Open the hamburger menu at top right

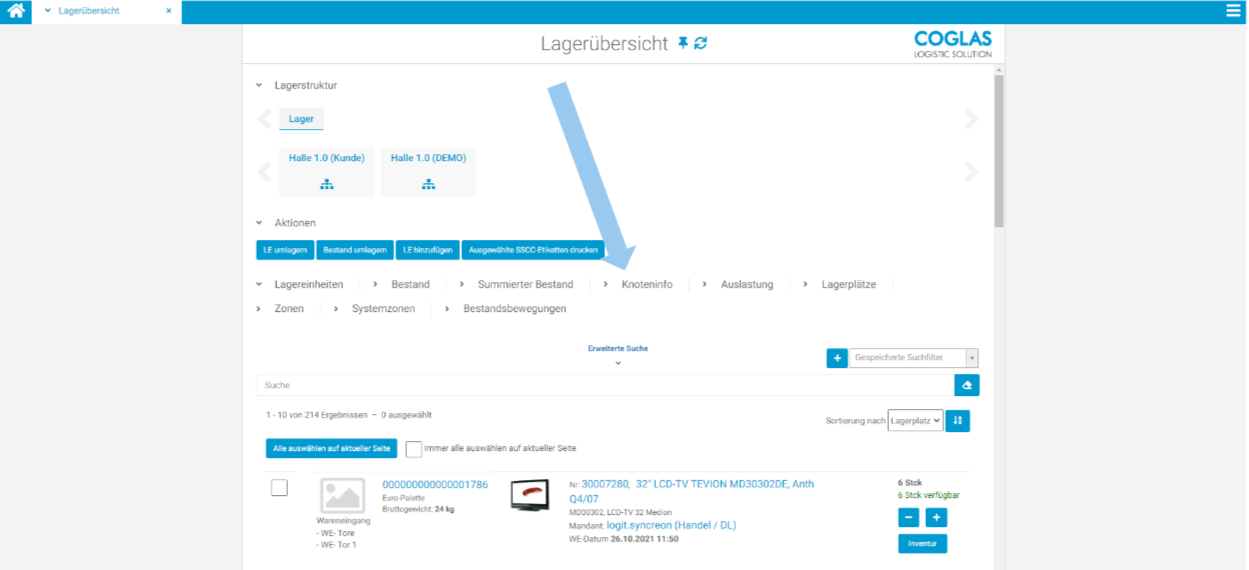pos(1233,11)
